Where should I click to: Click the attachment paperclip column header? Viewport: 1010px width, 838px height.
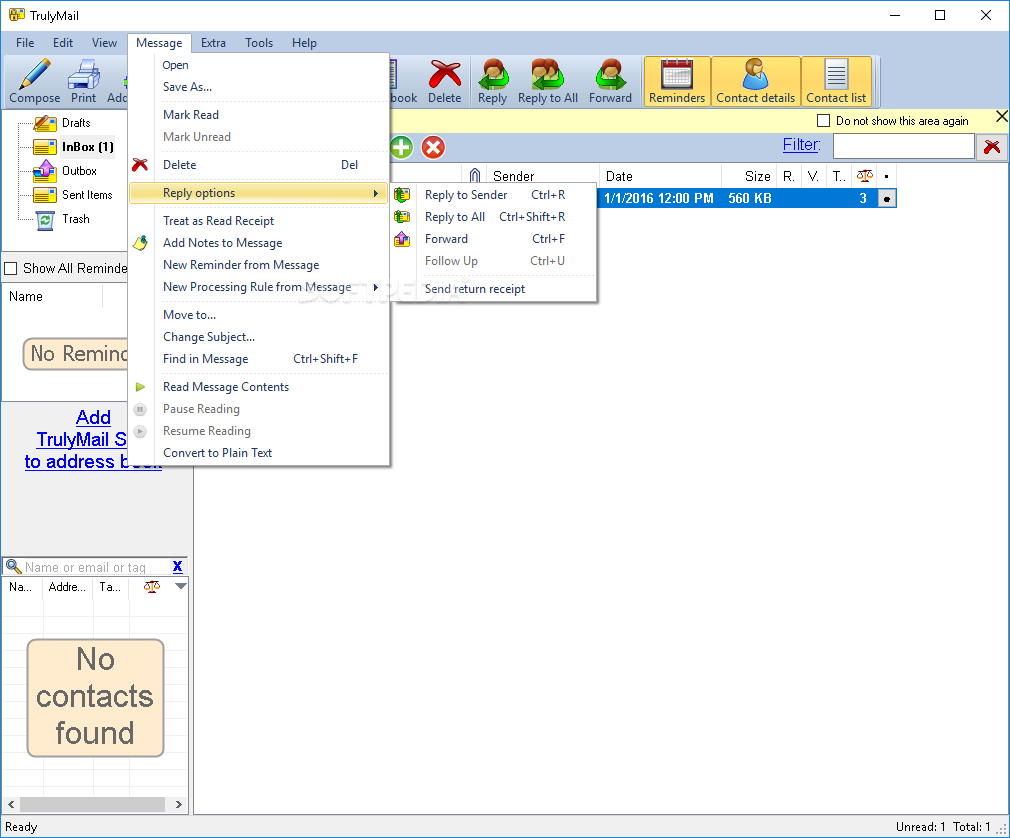[475, 176]
